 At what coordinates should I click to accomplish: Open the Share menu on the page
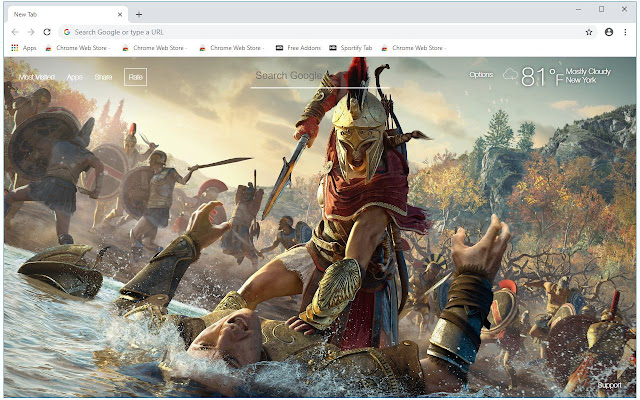click(x=103, y=77)
